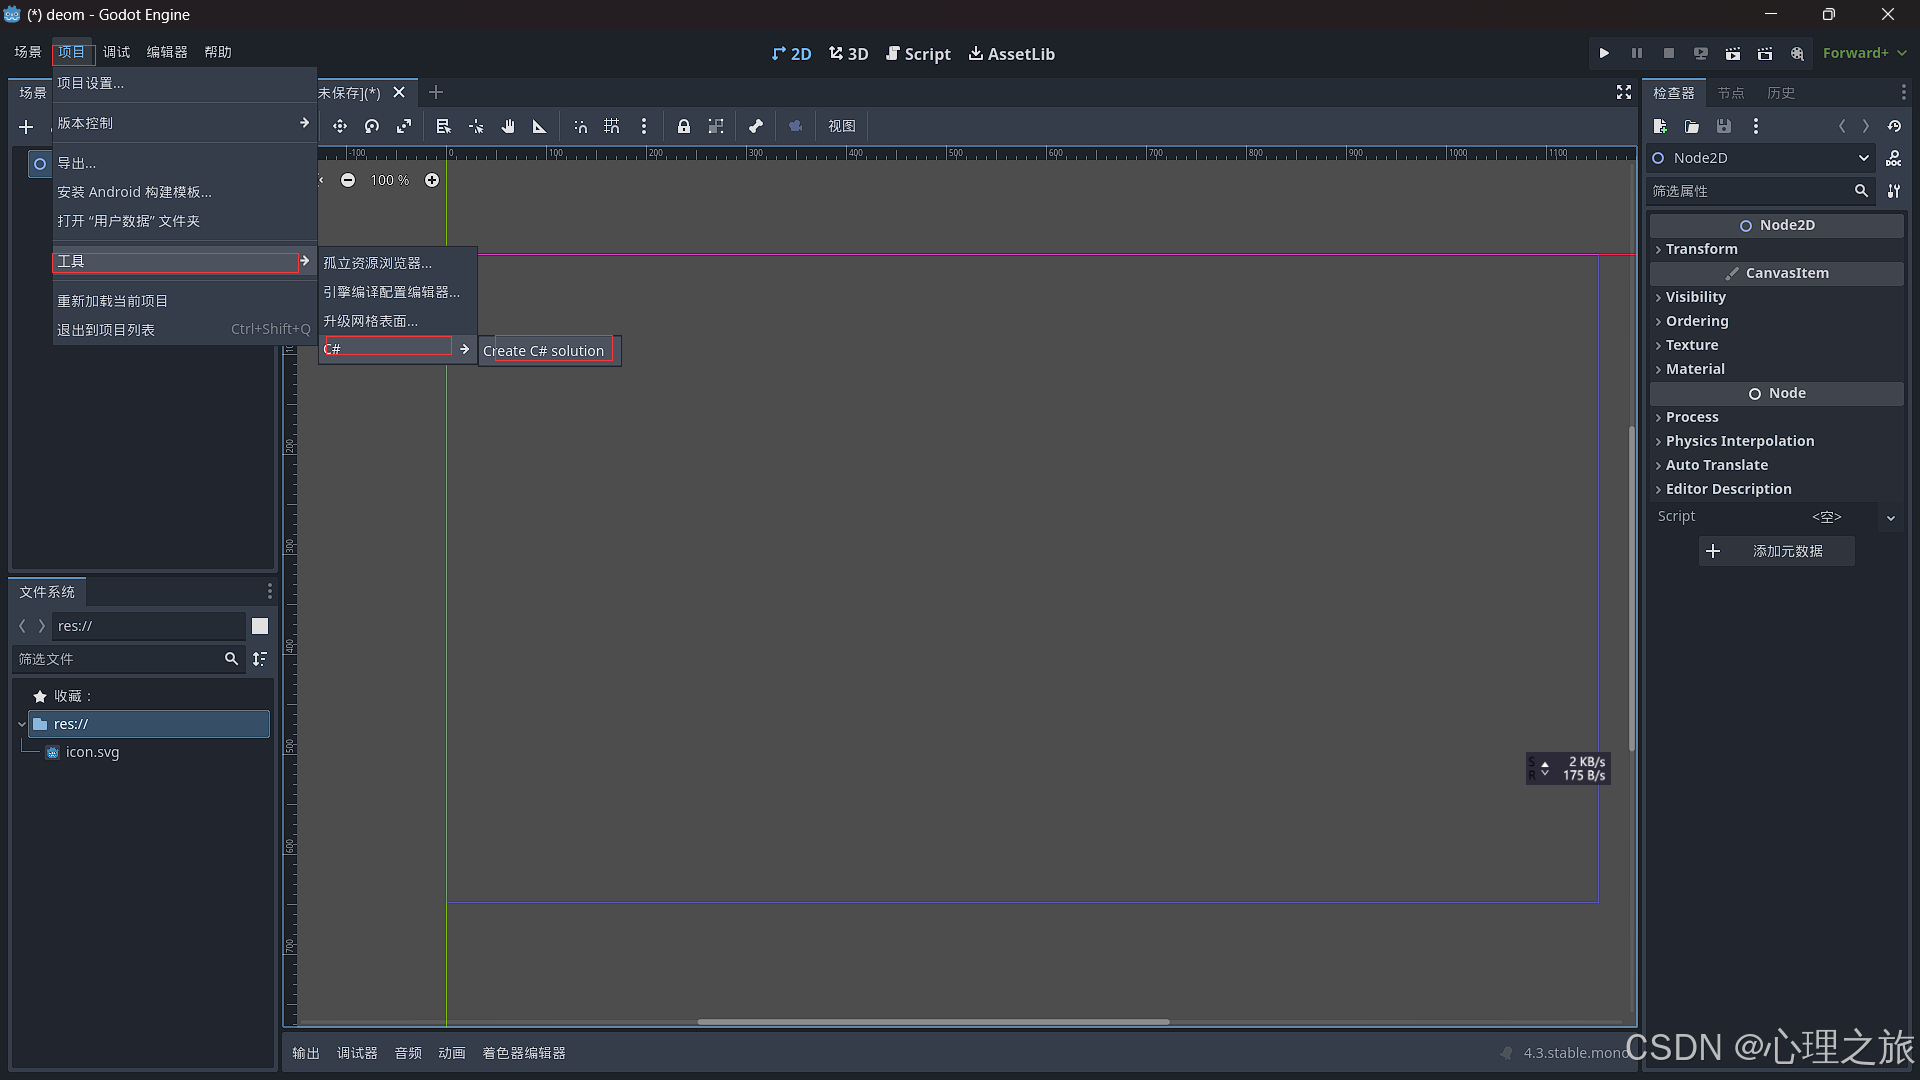Viewport: 1920px width, 1080px height.
Task: Open the Forward+ renderer dropdown
Action: click(x=1863, y=53)
